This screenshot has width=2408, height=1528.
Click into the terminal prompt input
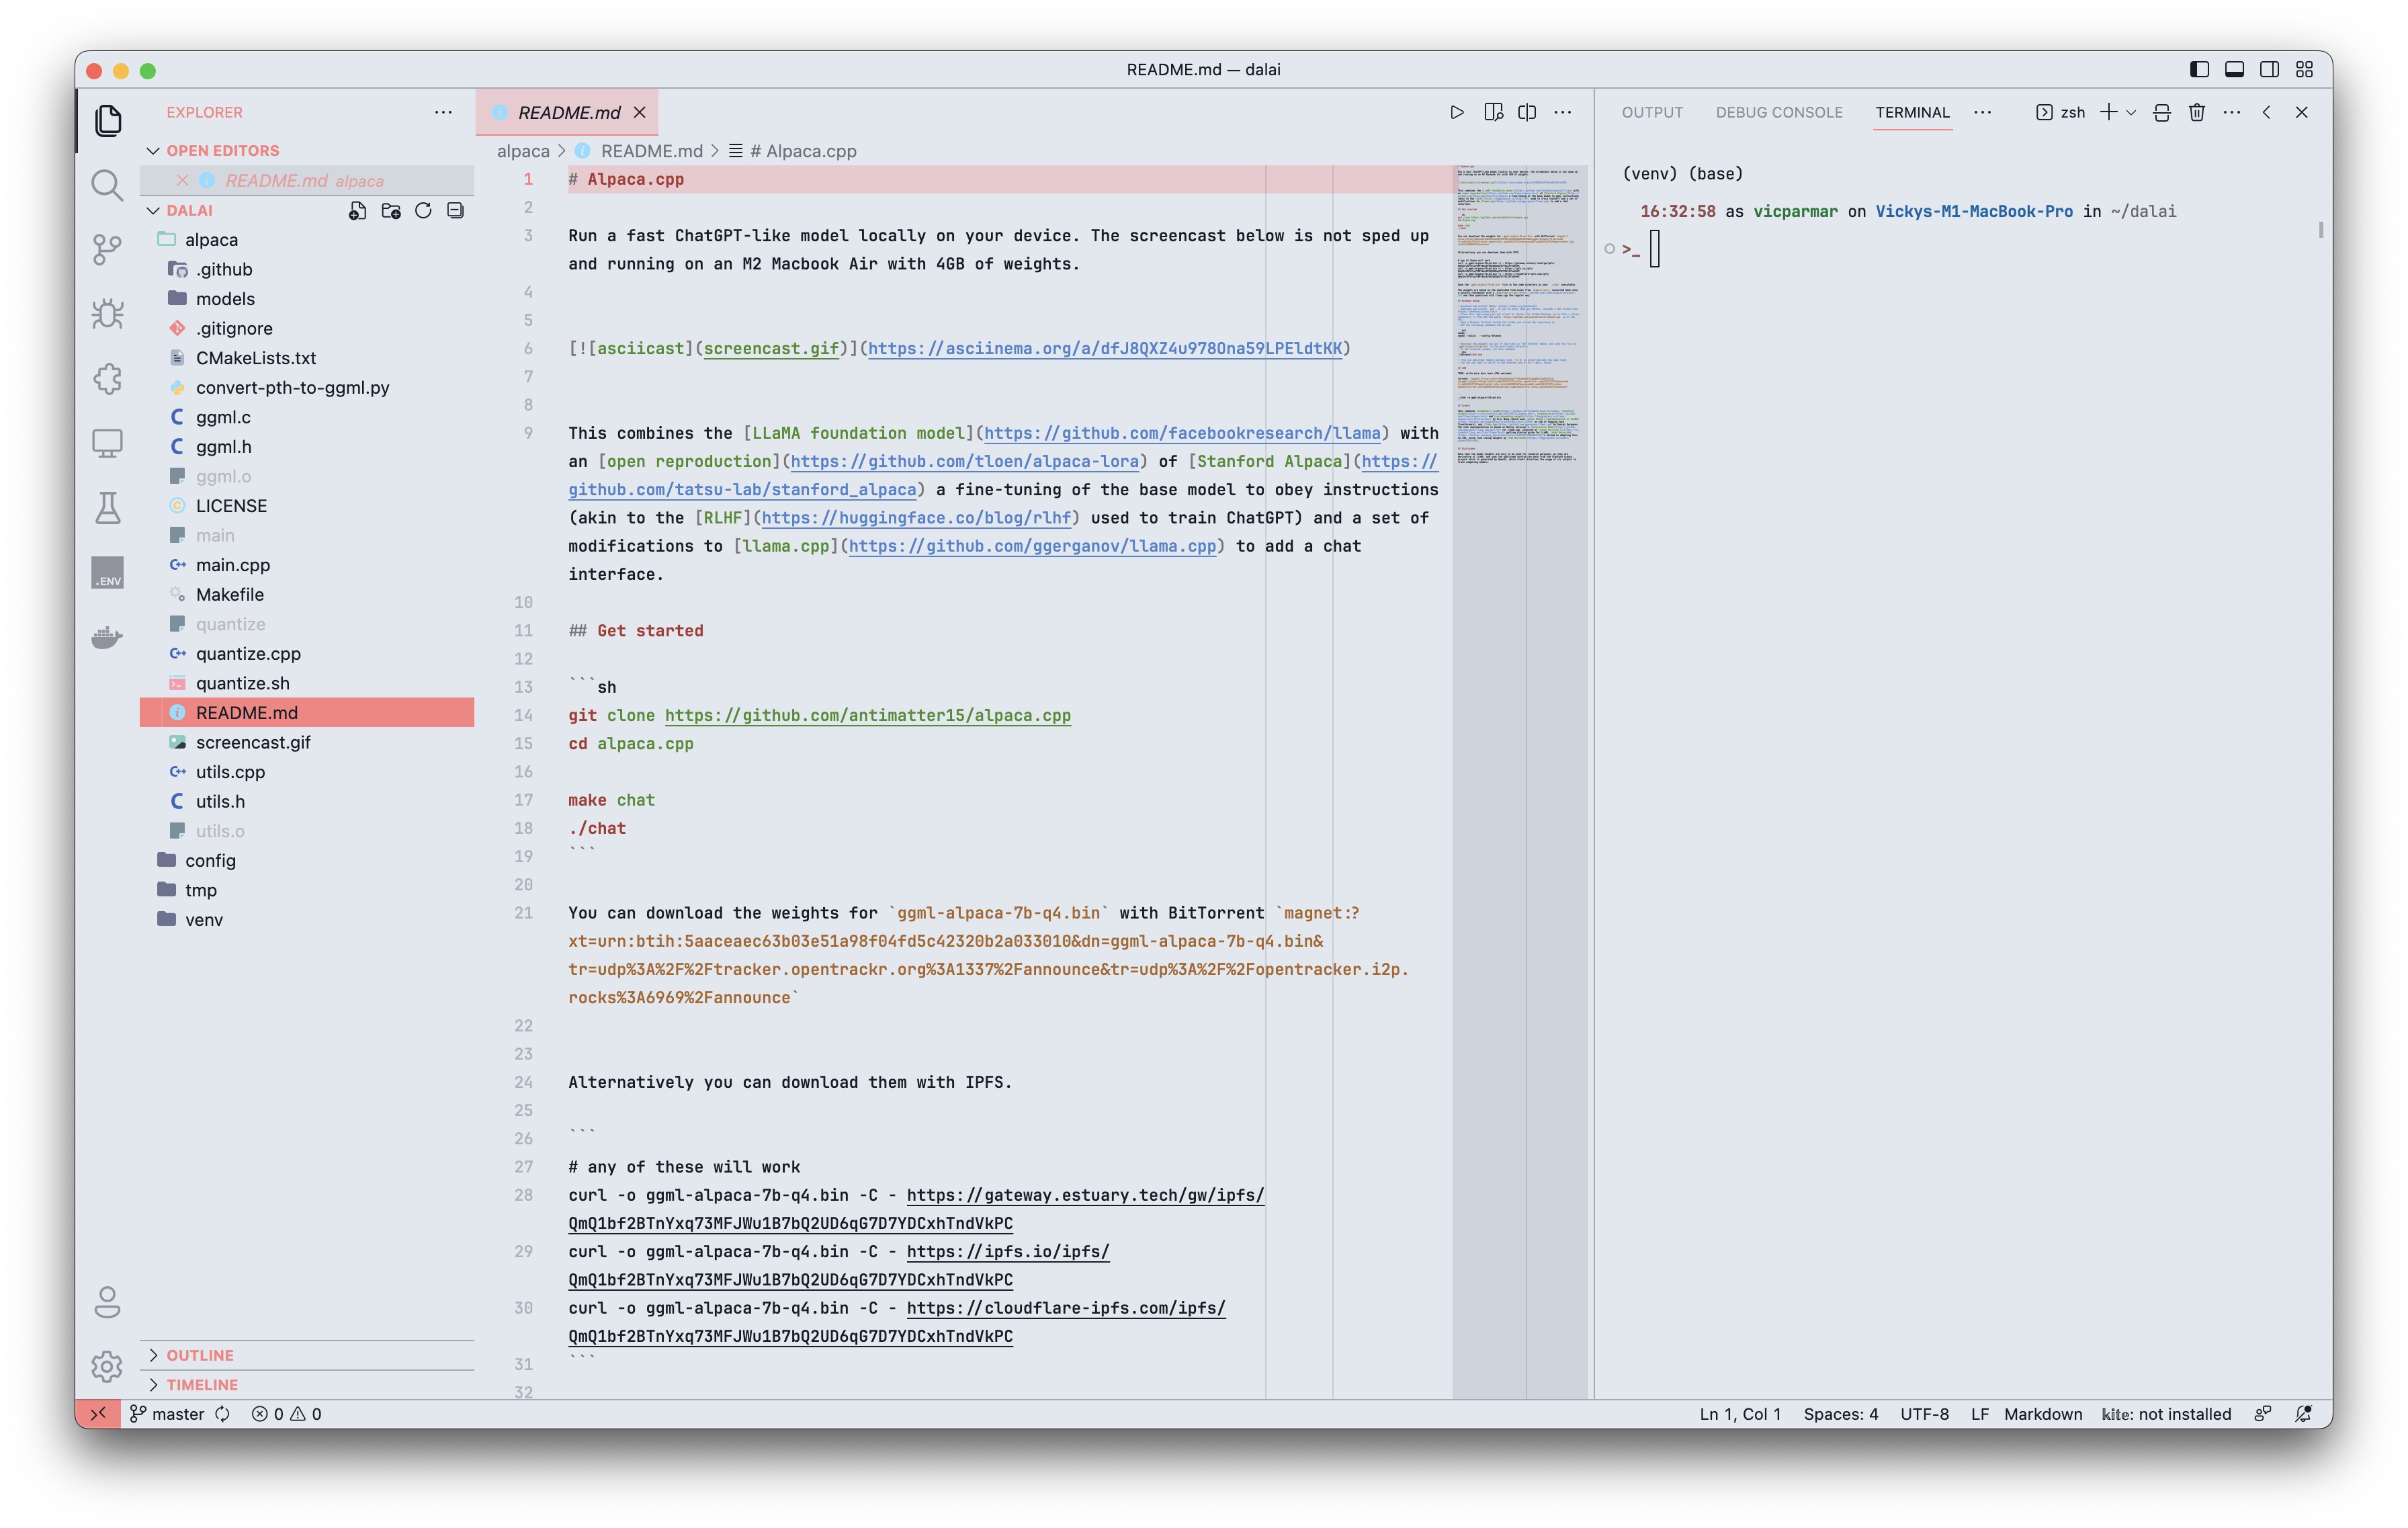pos(1655,248)
